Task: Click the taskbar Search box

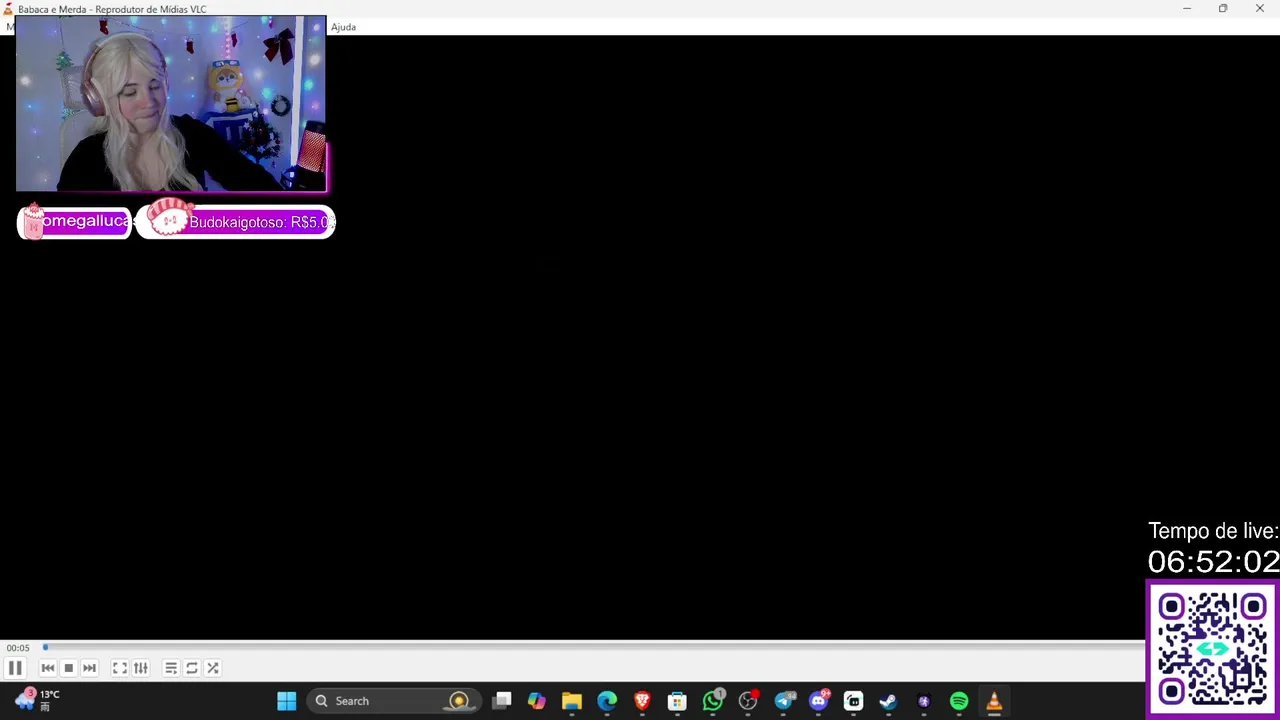Action: point(393,701)
